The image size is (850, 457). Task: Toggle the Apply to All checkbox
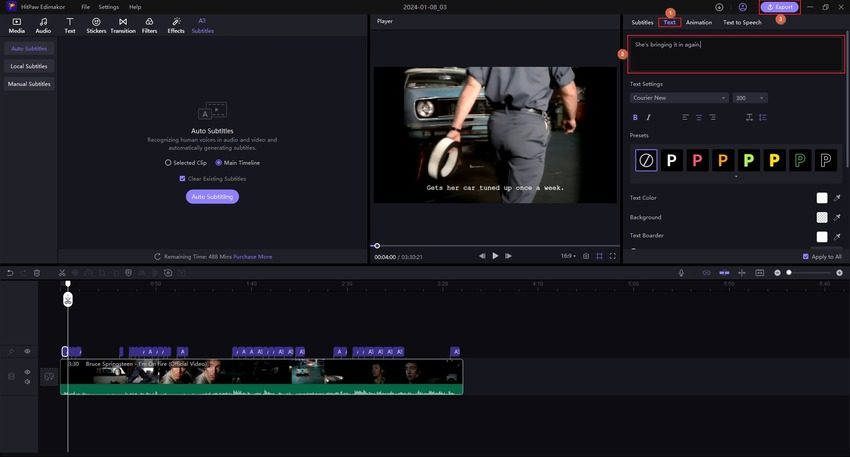pyautogui.click(x=806, y=256)
